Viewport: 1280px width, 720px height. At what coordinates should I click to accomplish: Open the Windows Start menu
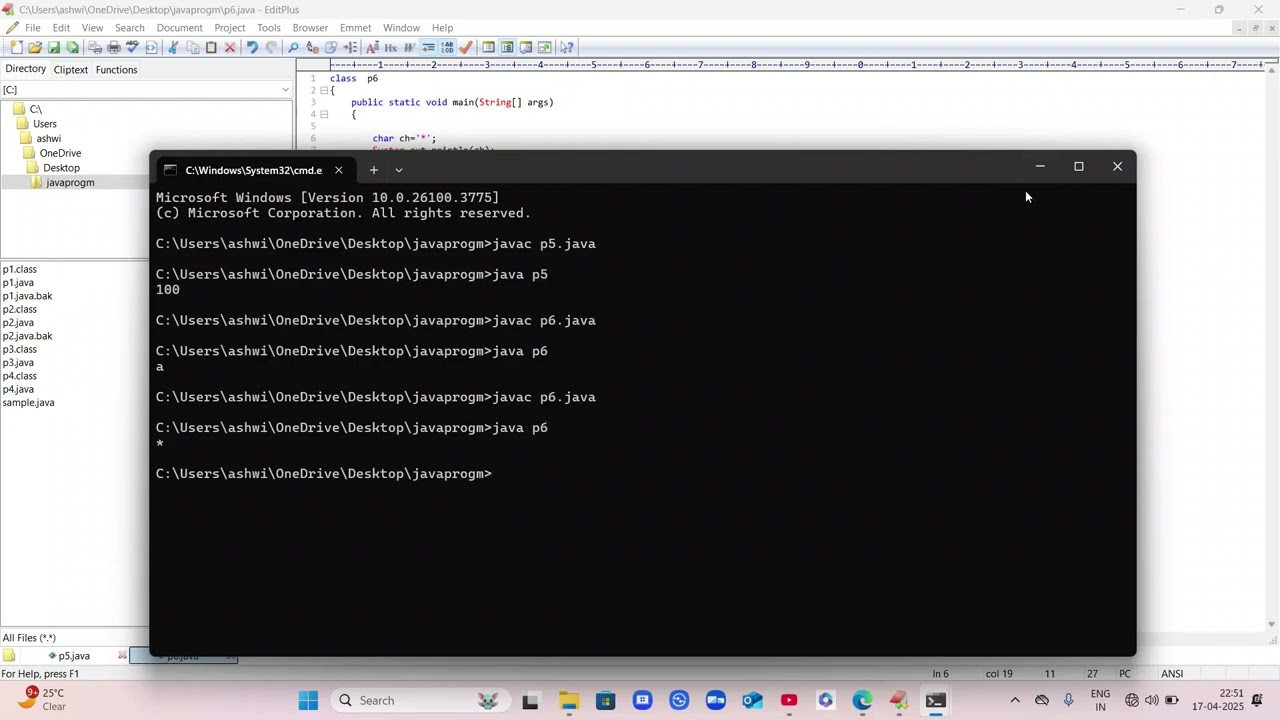click(308, 700)
